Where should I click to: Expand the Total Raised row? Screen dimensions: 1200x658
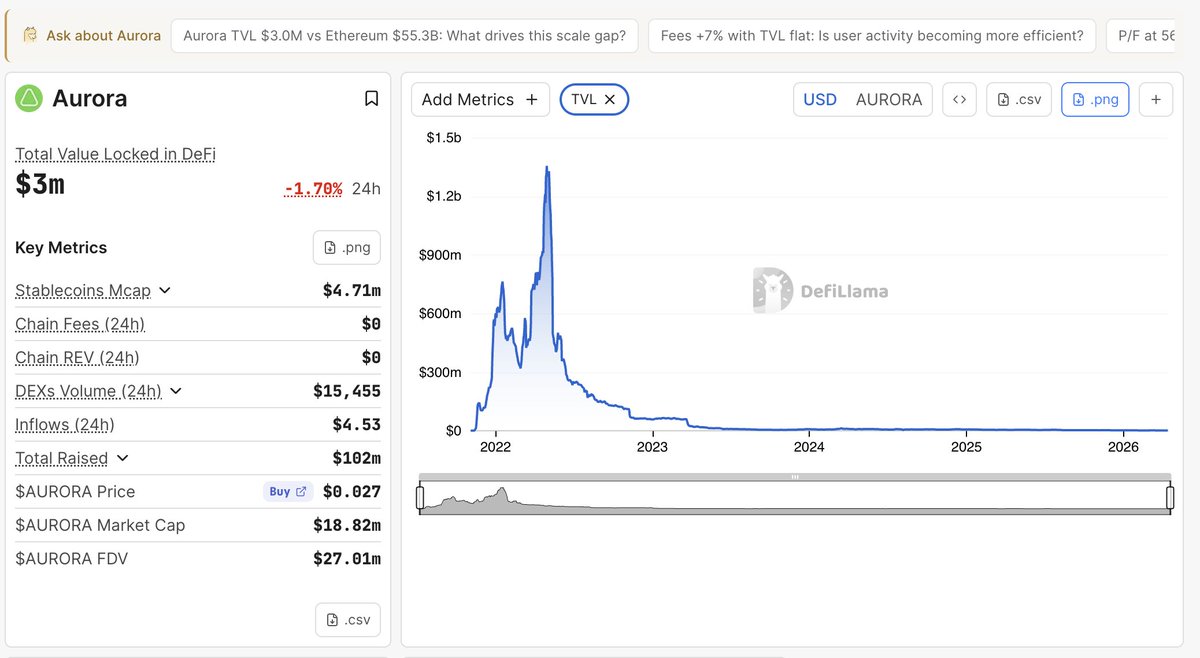(x=123, y=458)
